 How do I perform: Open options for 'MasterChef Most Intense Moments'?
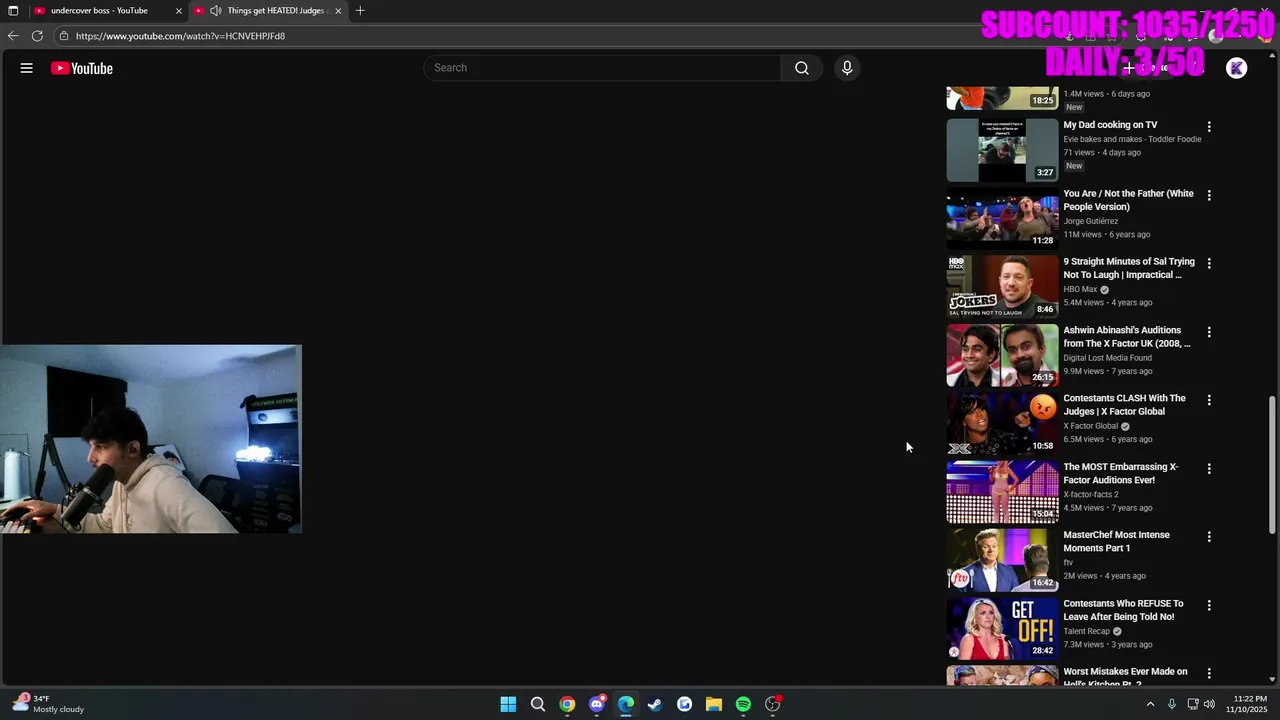pyautogui.click(x=1209, y=537)
